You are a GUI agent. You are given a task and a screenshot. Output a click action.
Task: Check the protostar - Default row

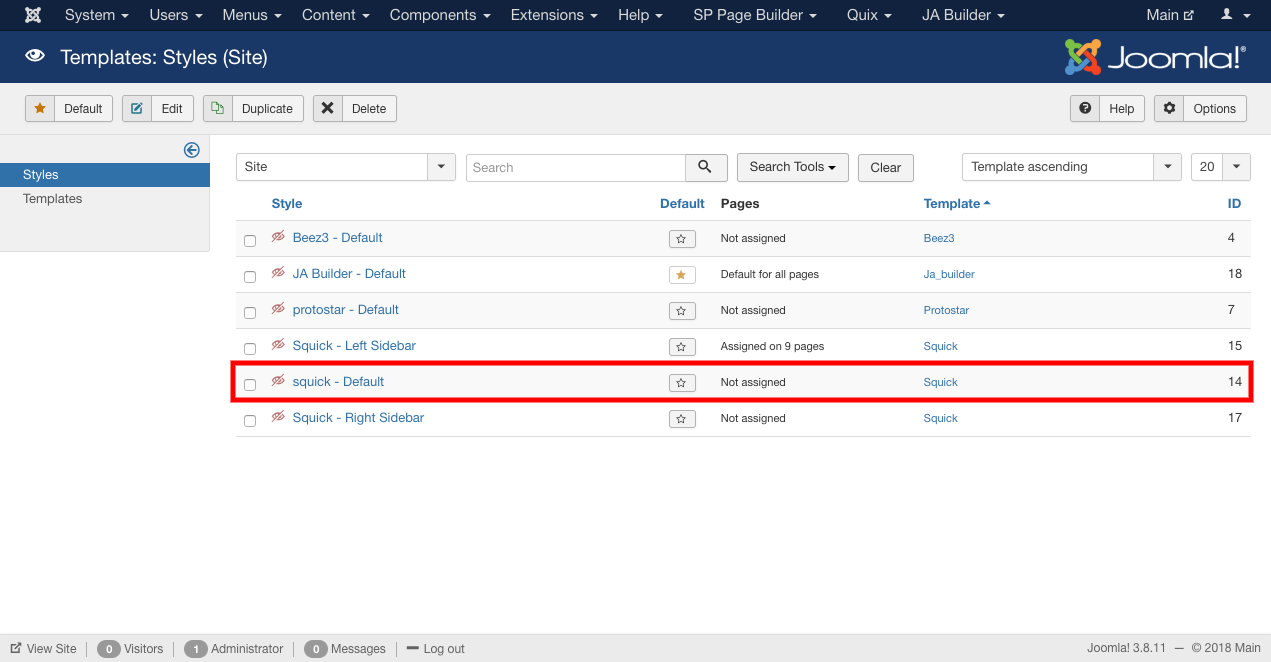250,313
